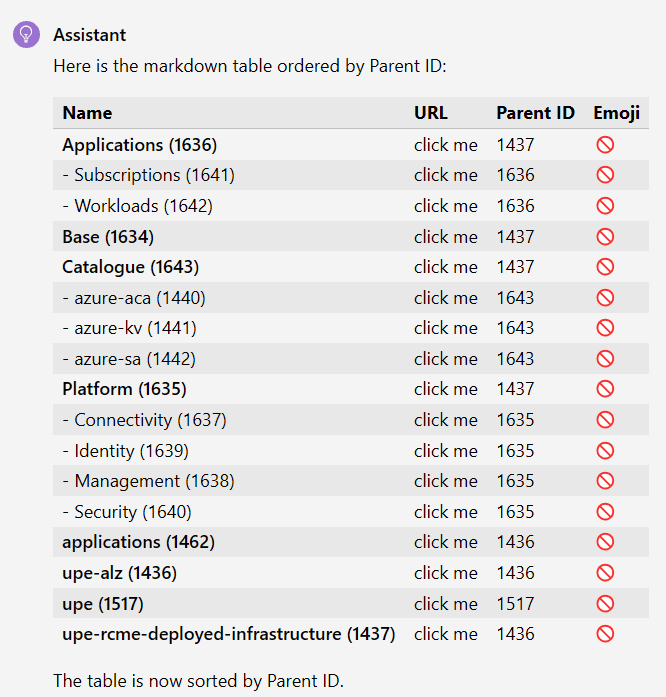Click the Emoji column header
Viewport: 666px width, 697px height.
(x=617, y=113)
